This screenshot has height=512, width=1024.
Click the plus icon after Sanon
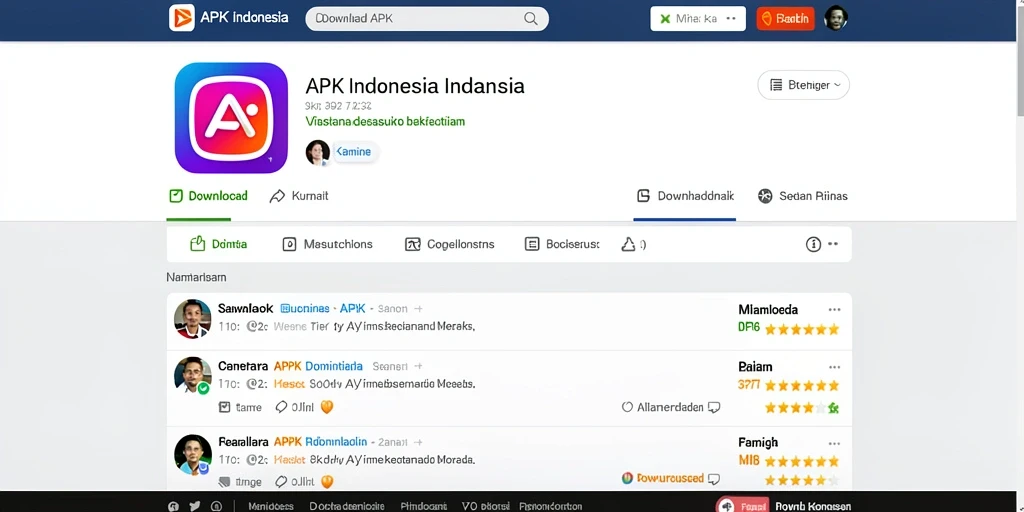pos(418,309)
